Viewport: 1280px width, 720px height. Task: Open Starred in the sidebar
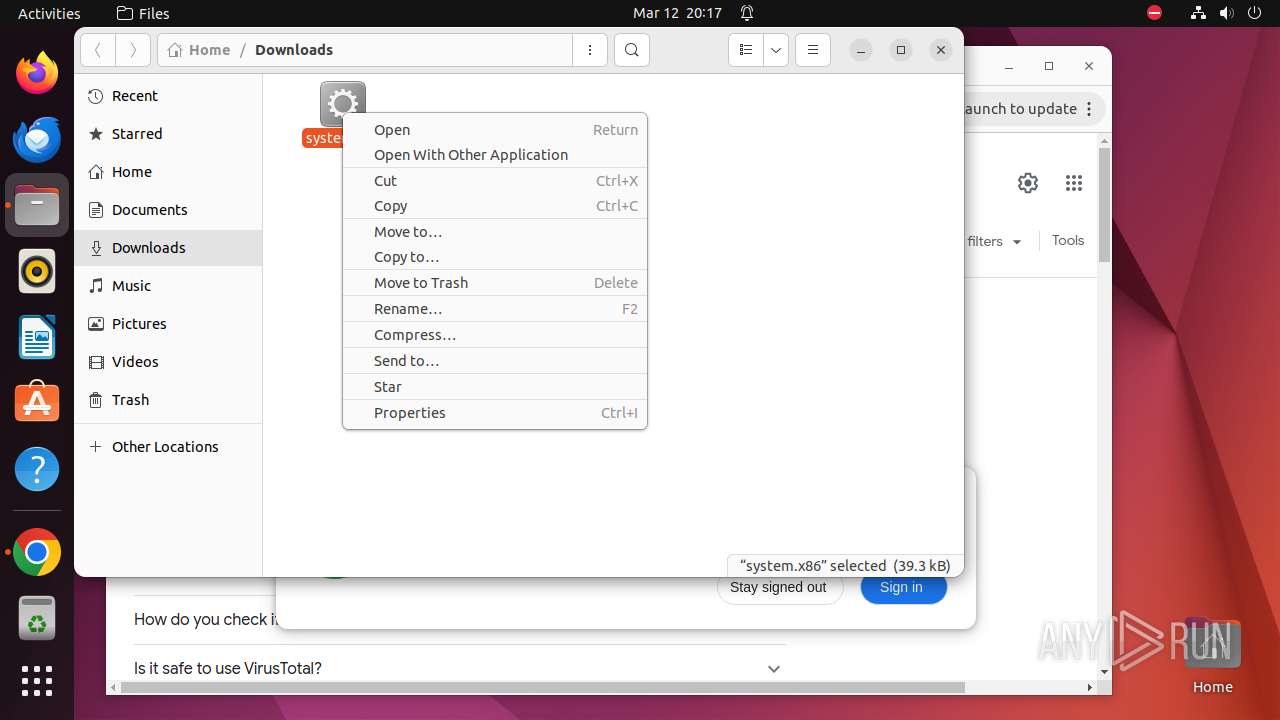(168, 134)
